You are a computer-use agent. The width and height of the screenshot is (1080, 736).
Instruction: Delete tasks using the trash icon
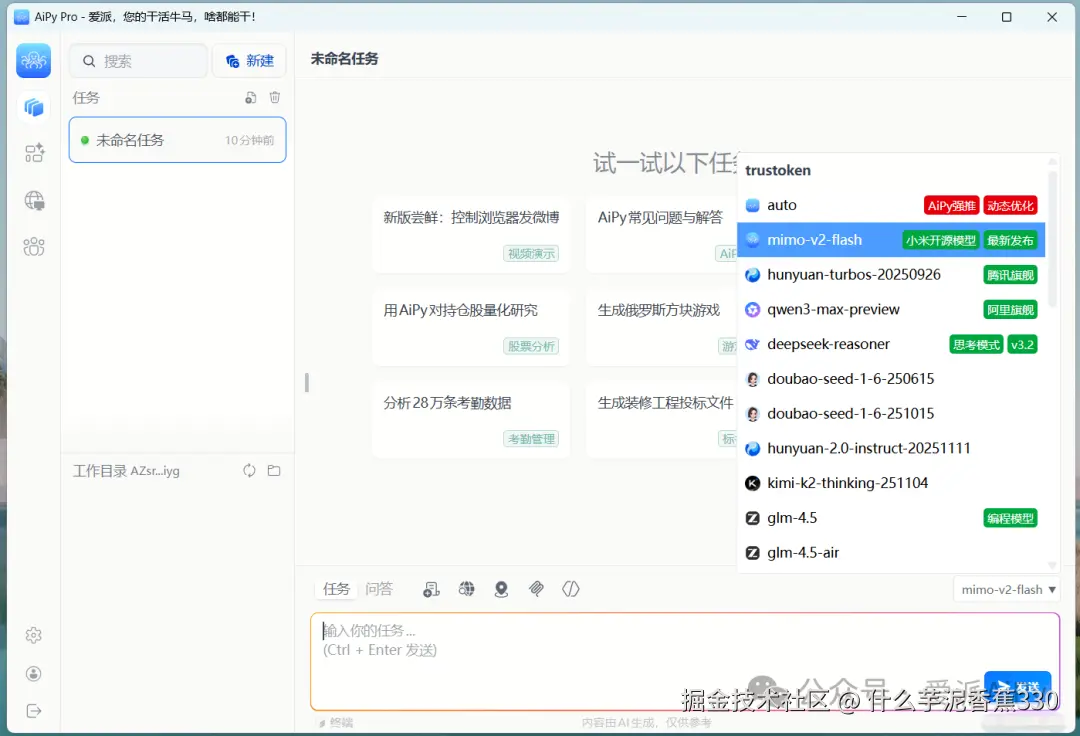pyautogui.click(x=275, y=97)
